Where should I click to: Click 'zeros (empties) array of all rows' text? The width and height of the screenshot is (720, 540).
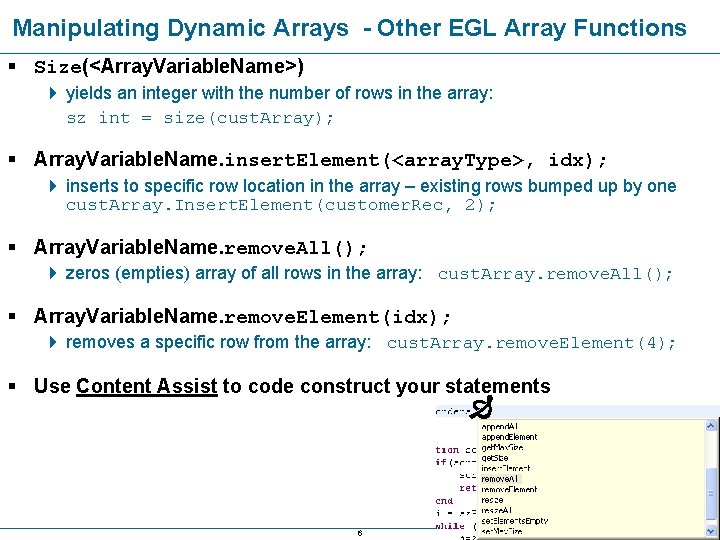[x=244, y=273]
